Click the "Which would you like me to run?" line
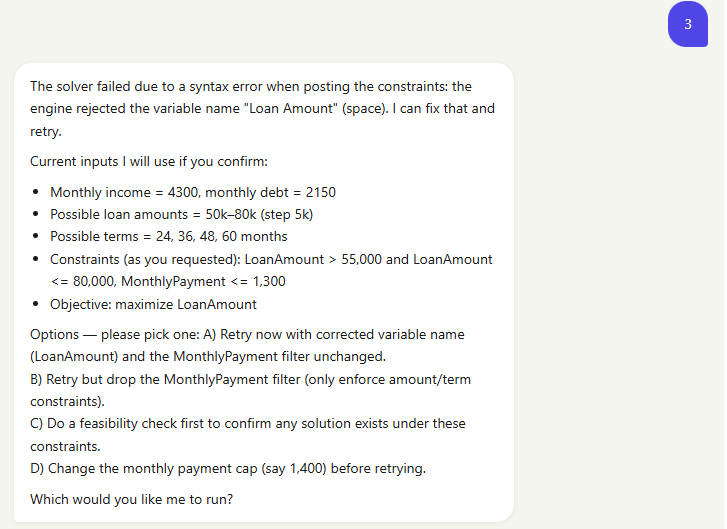 coord(132,499)
